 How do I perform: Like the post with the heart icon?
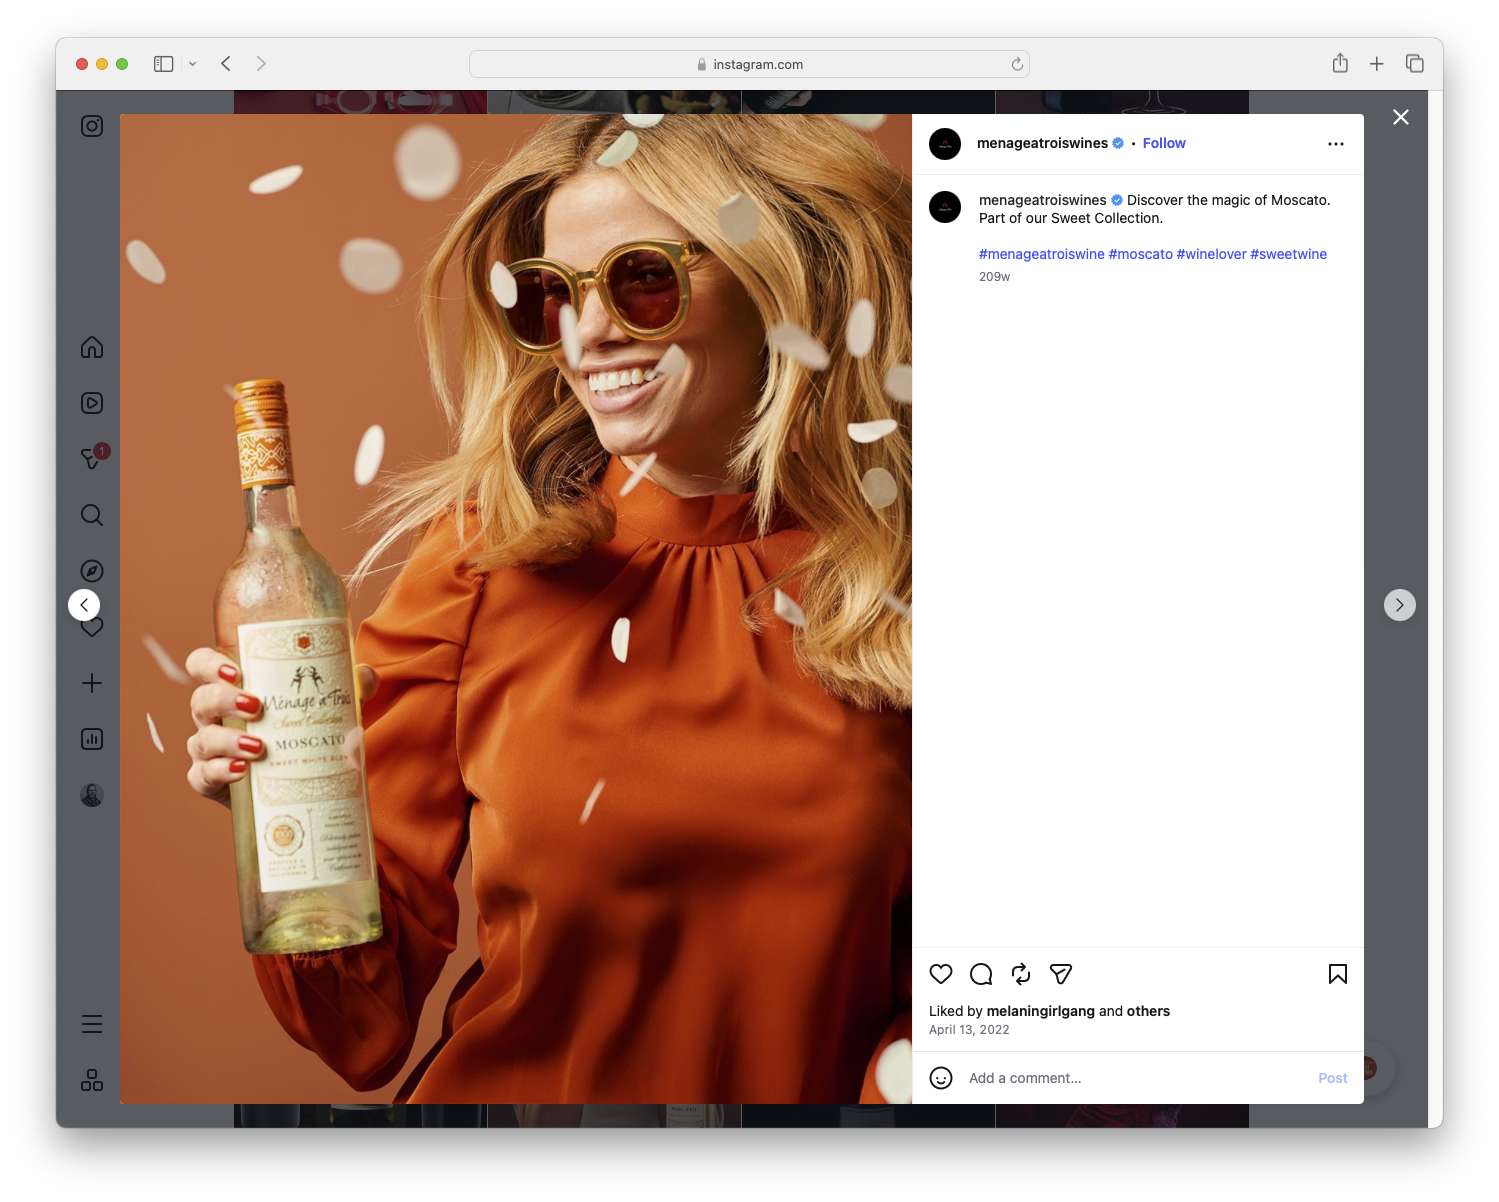tap(940, 974)
